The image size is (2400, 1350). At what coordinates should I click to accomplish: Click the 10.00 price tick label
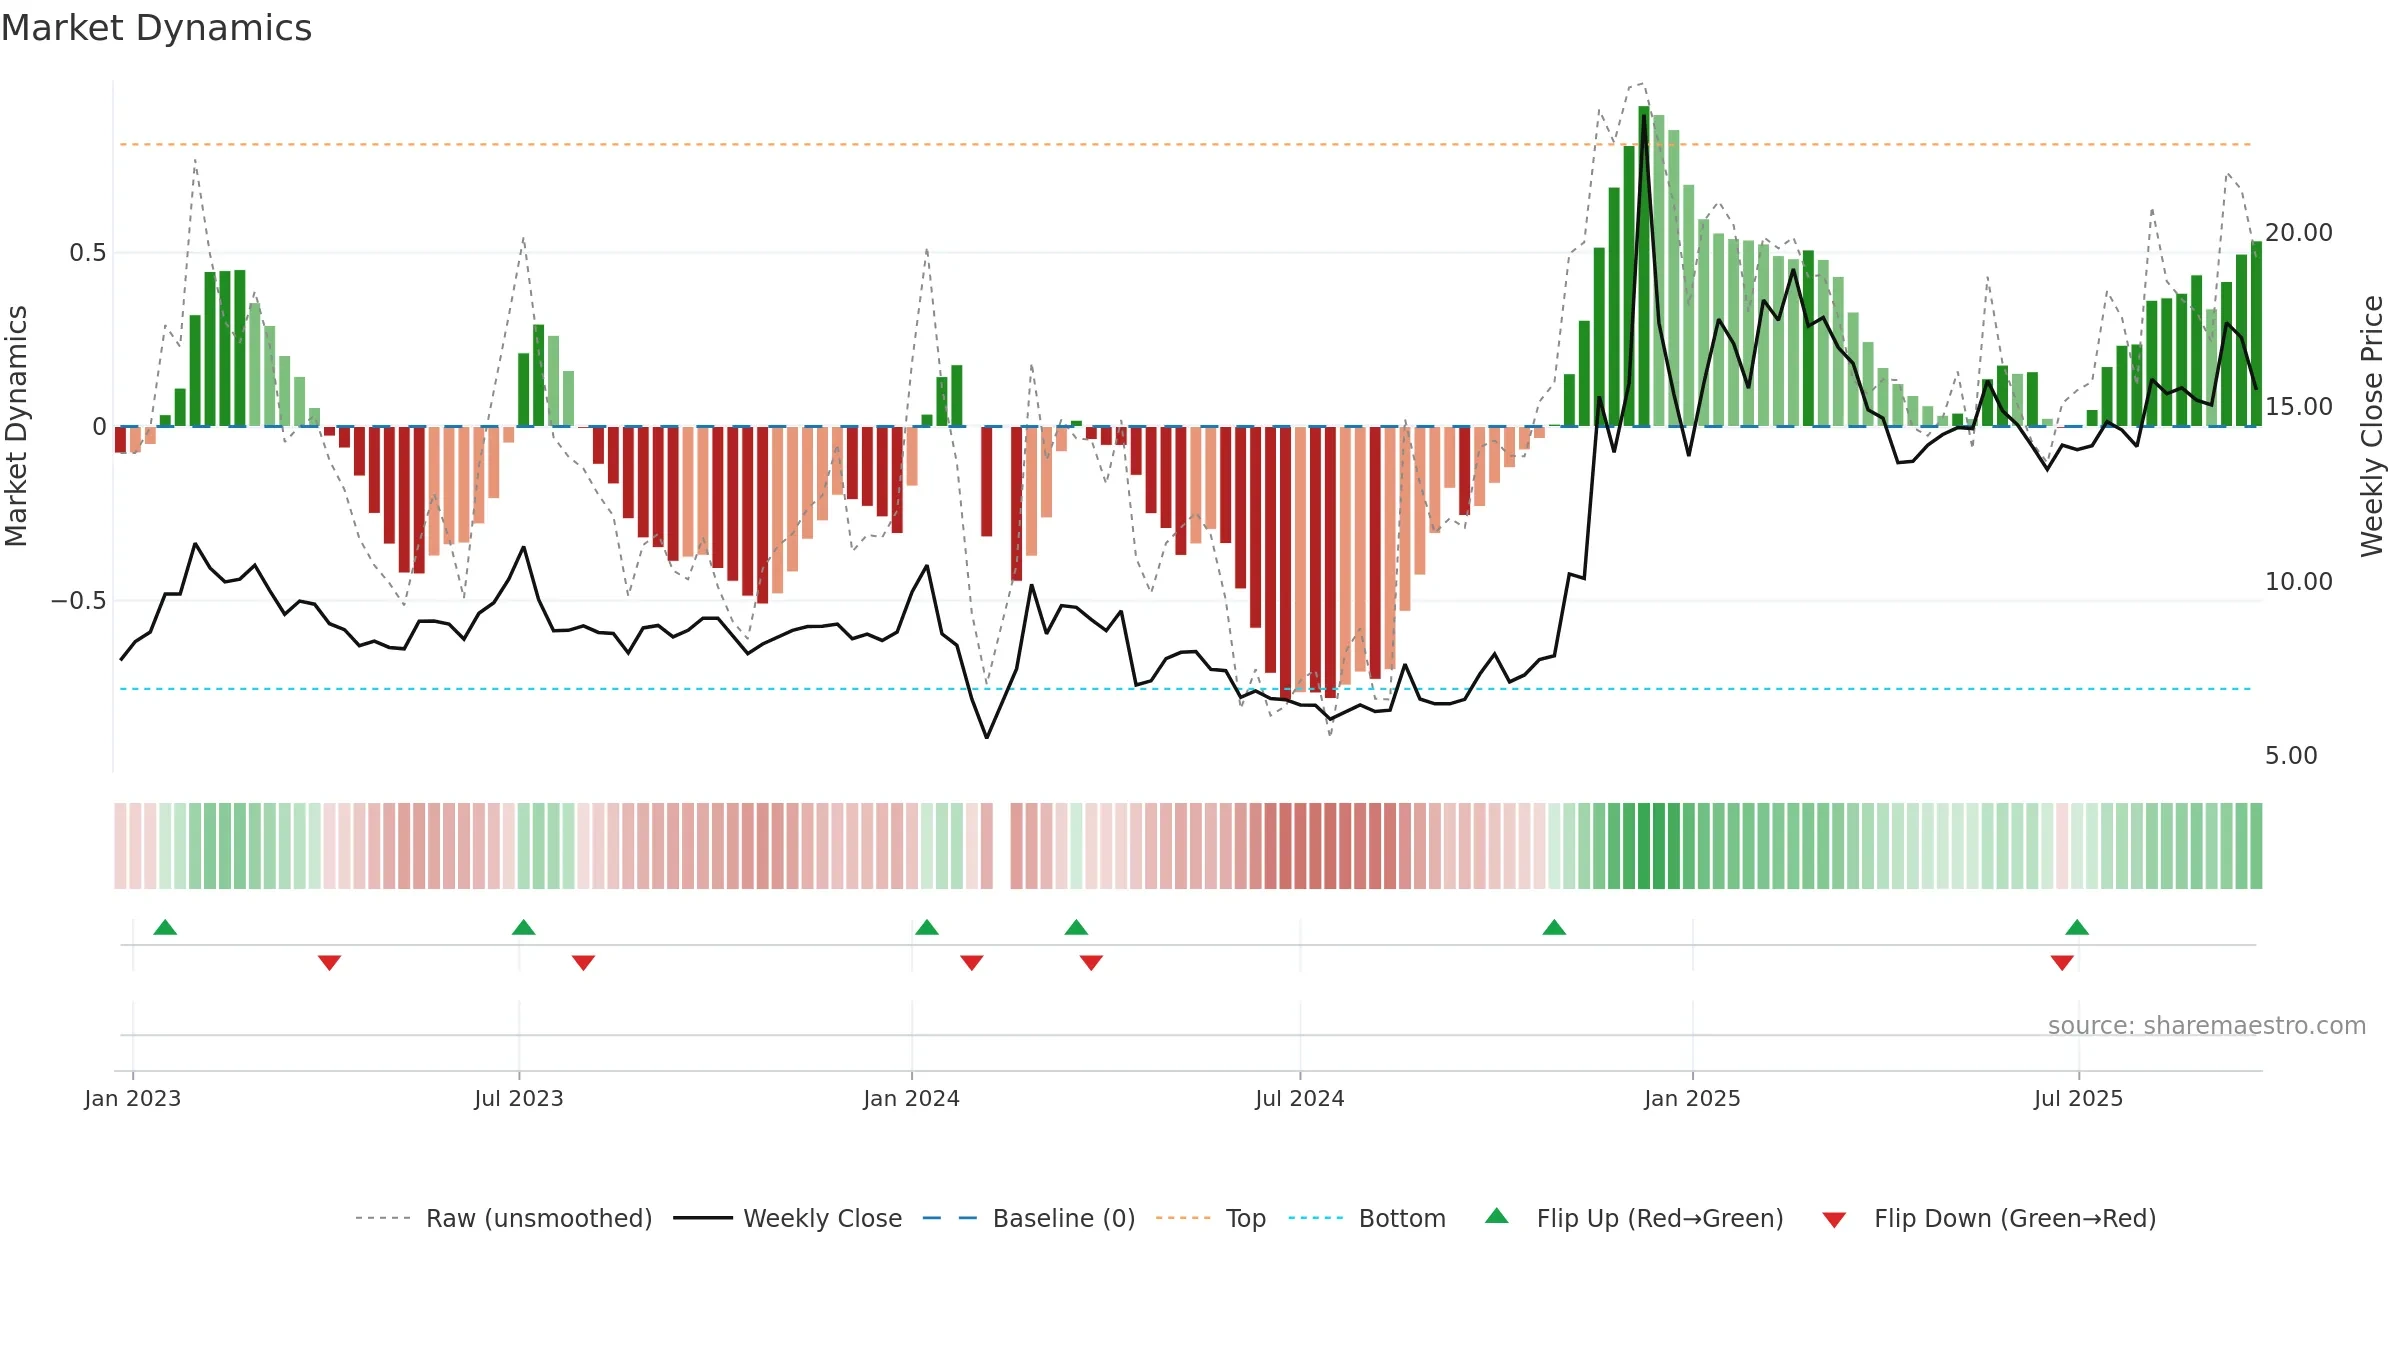(x=2299, y=582)
